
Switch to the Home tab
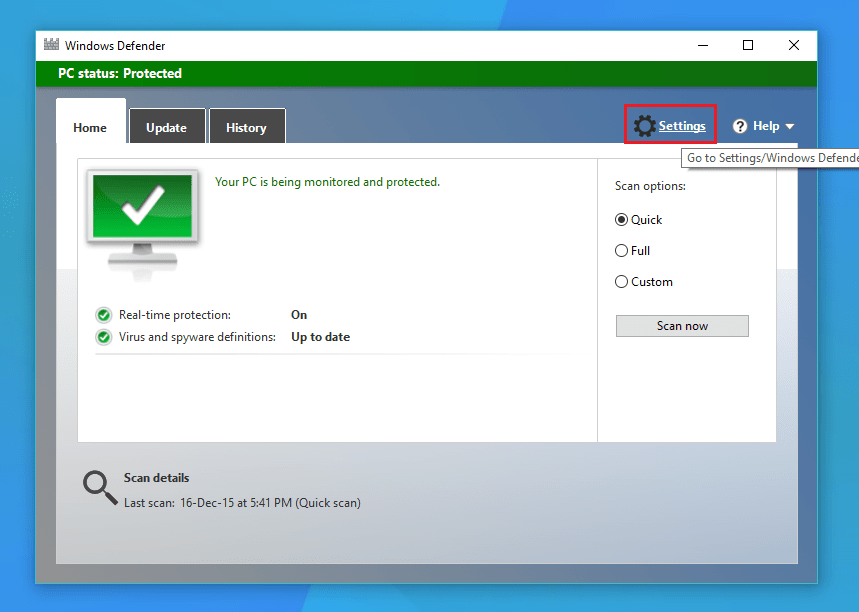pos(90,122)
